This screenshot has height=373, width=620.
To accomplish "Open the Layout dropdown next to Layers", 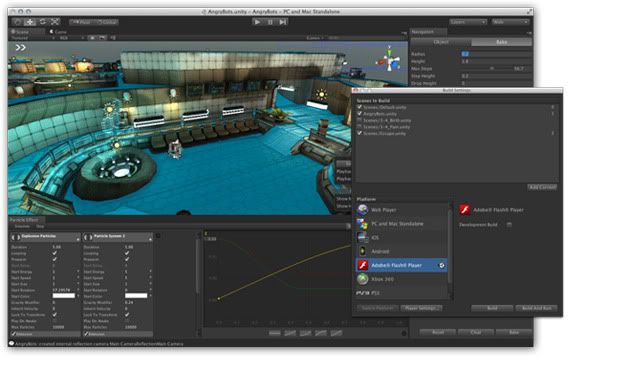I will 510,22.
